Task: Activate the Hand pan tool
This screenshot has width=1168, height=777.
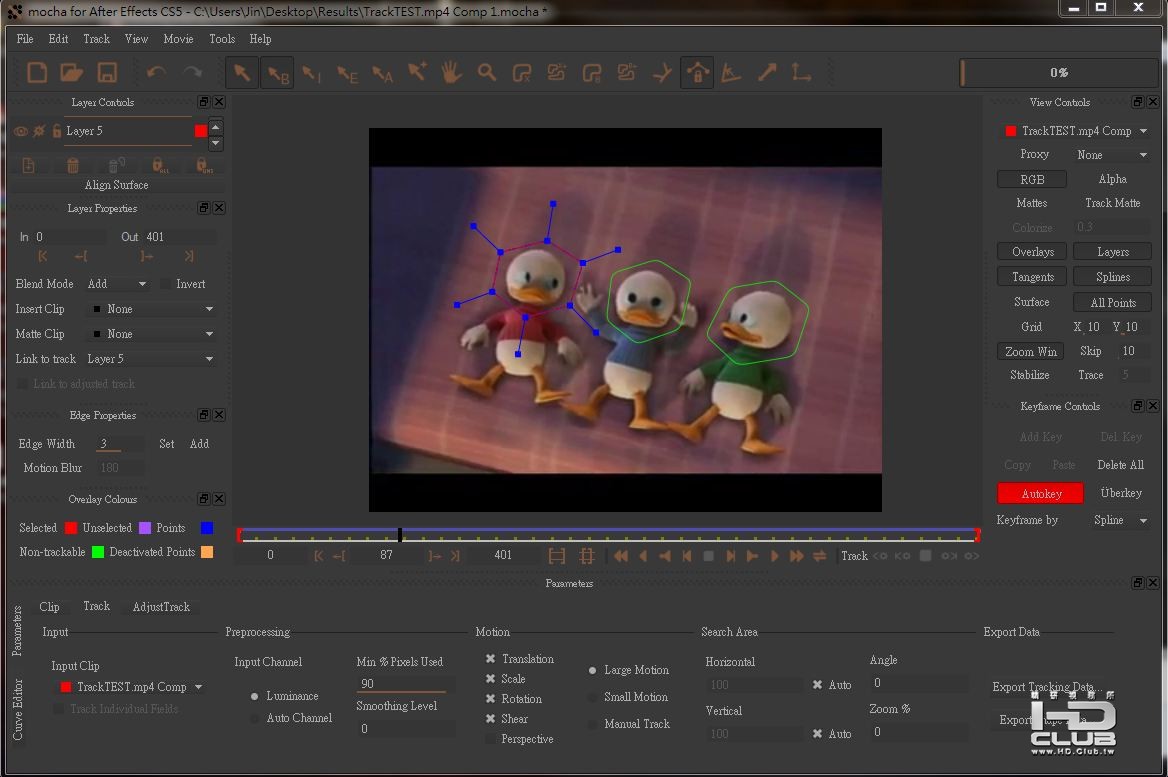Action: 451,72
